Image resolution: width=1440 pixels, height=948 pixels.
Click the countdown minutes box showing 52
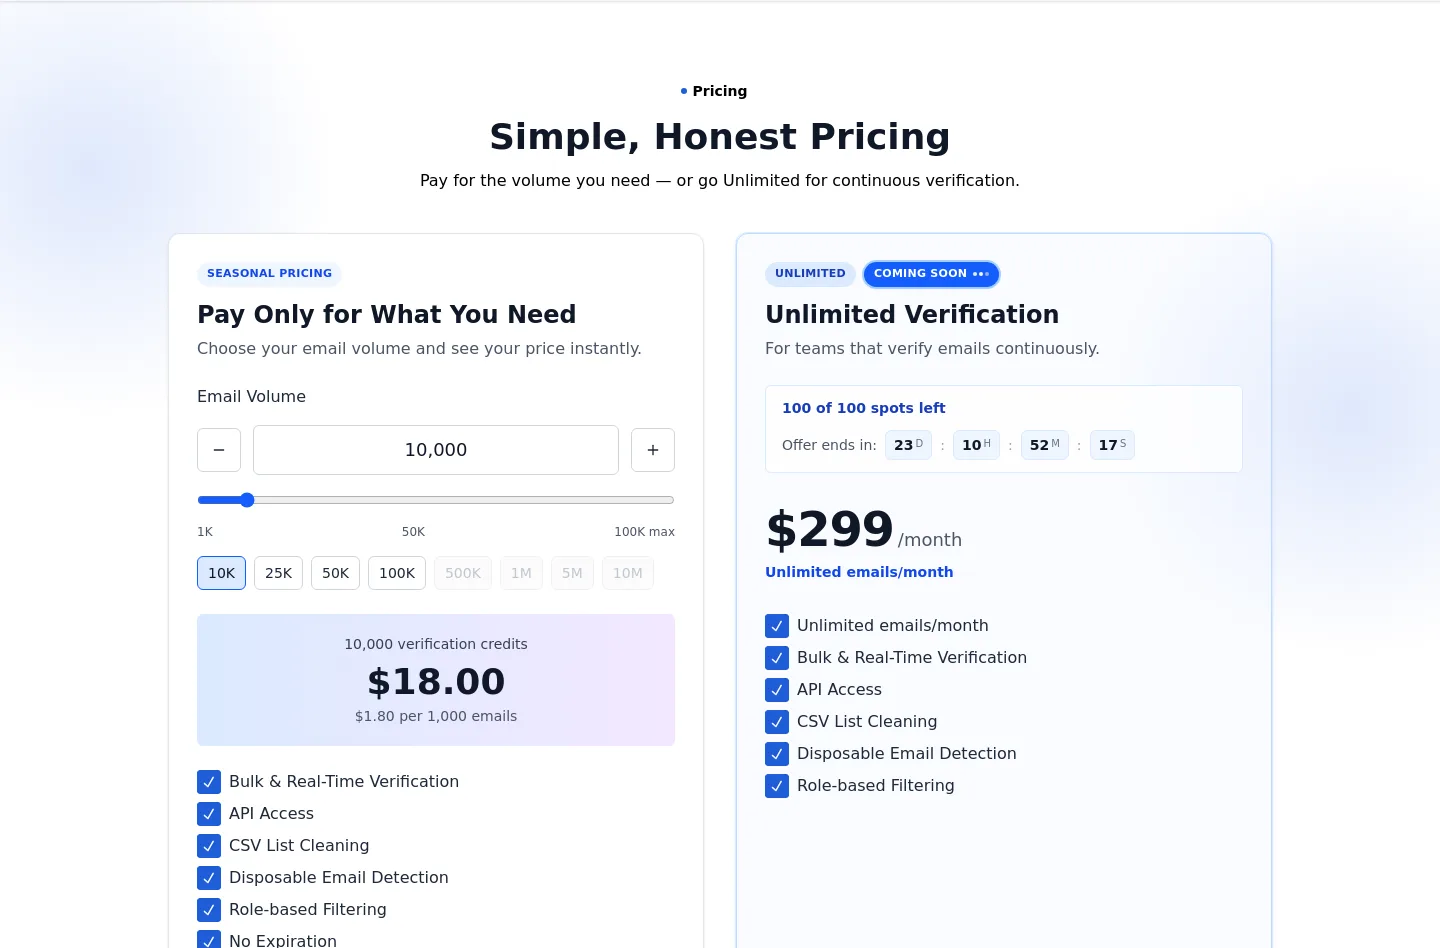pyautogui.click(x=1045, y=445)
